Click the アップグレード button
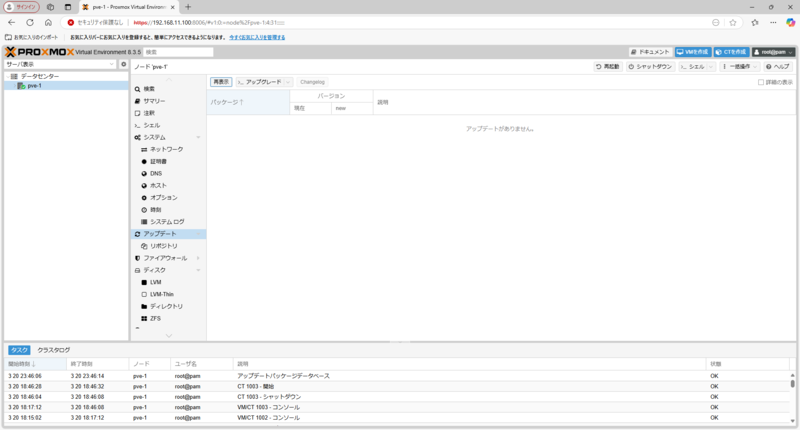This screenshot has height=430, width=800. (x=259, y=82)
